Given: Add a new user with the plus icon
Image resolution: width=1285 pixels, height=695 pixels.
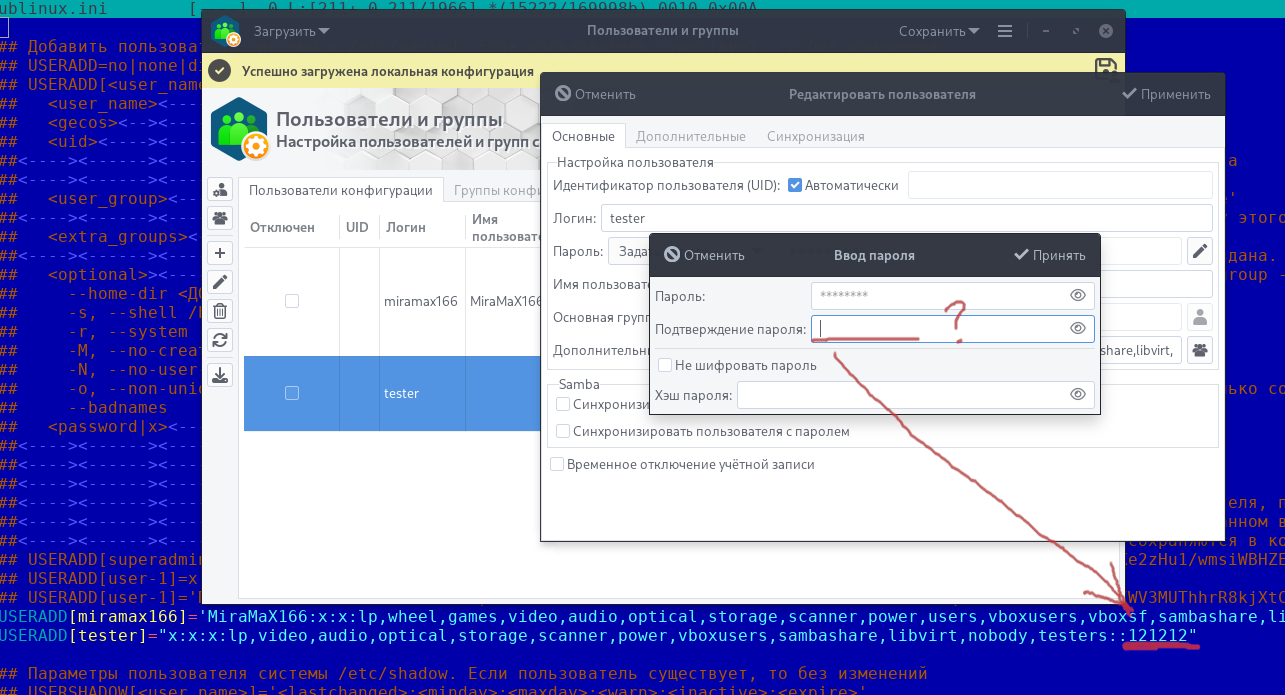Looking at the screenshot, I should [x=220, y=253].
